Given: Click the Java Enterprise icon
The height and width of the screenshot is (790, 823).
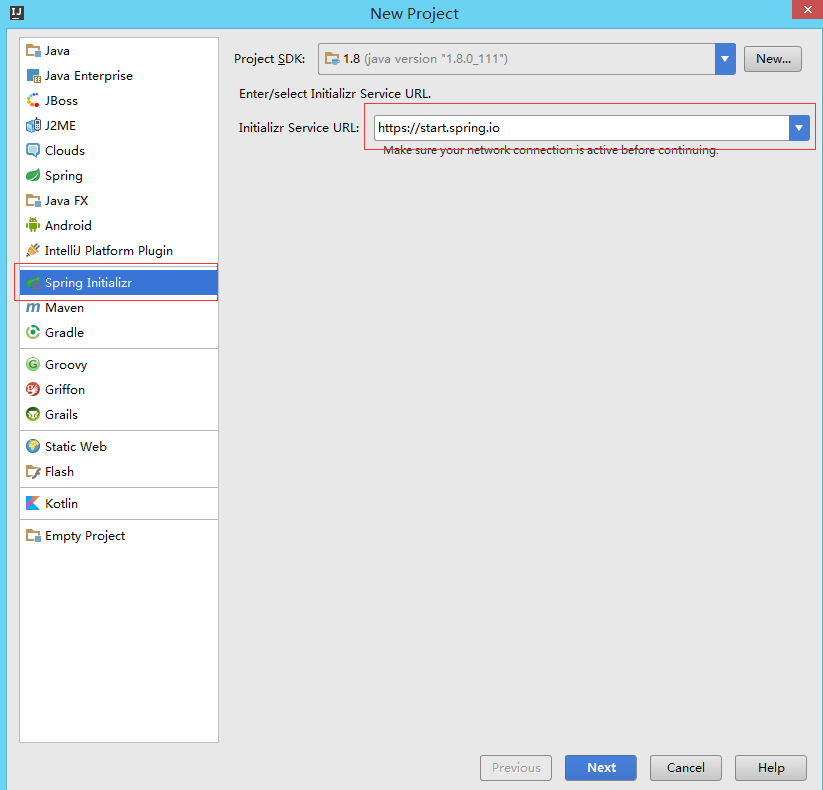Looking at the screenshot, I should click(33, 76).
